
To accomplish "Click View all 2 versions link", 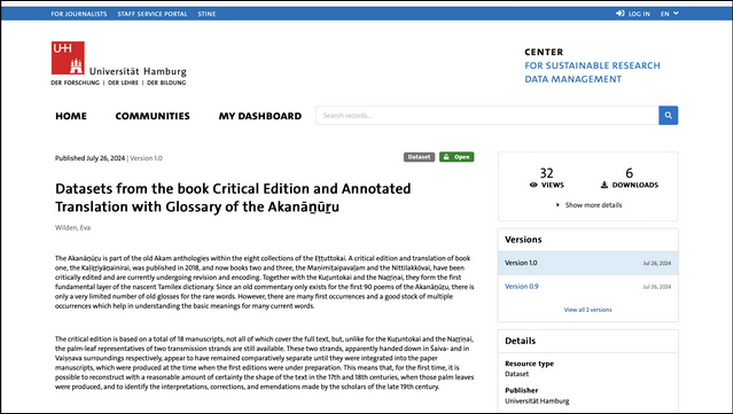I will click(x=587, y=310).
